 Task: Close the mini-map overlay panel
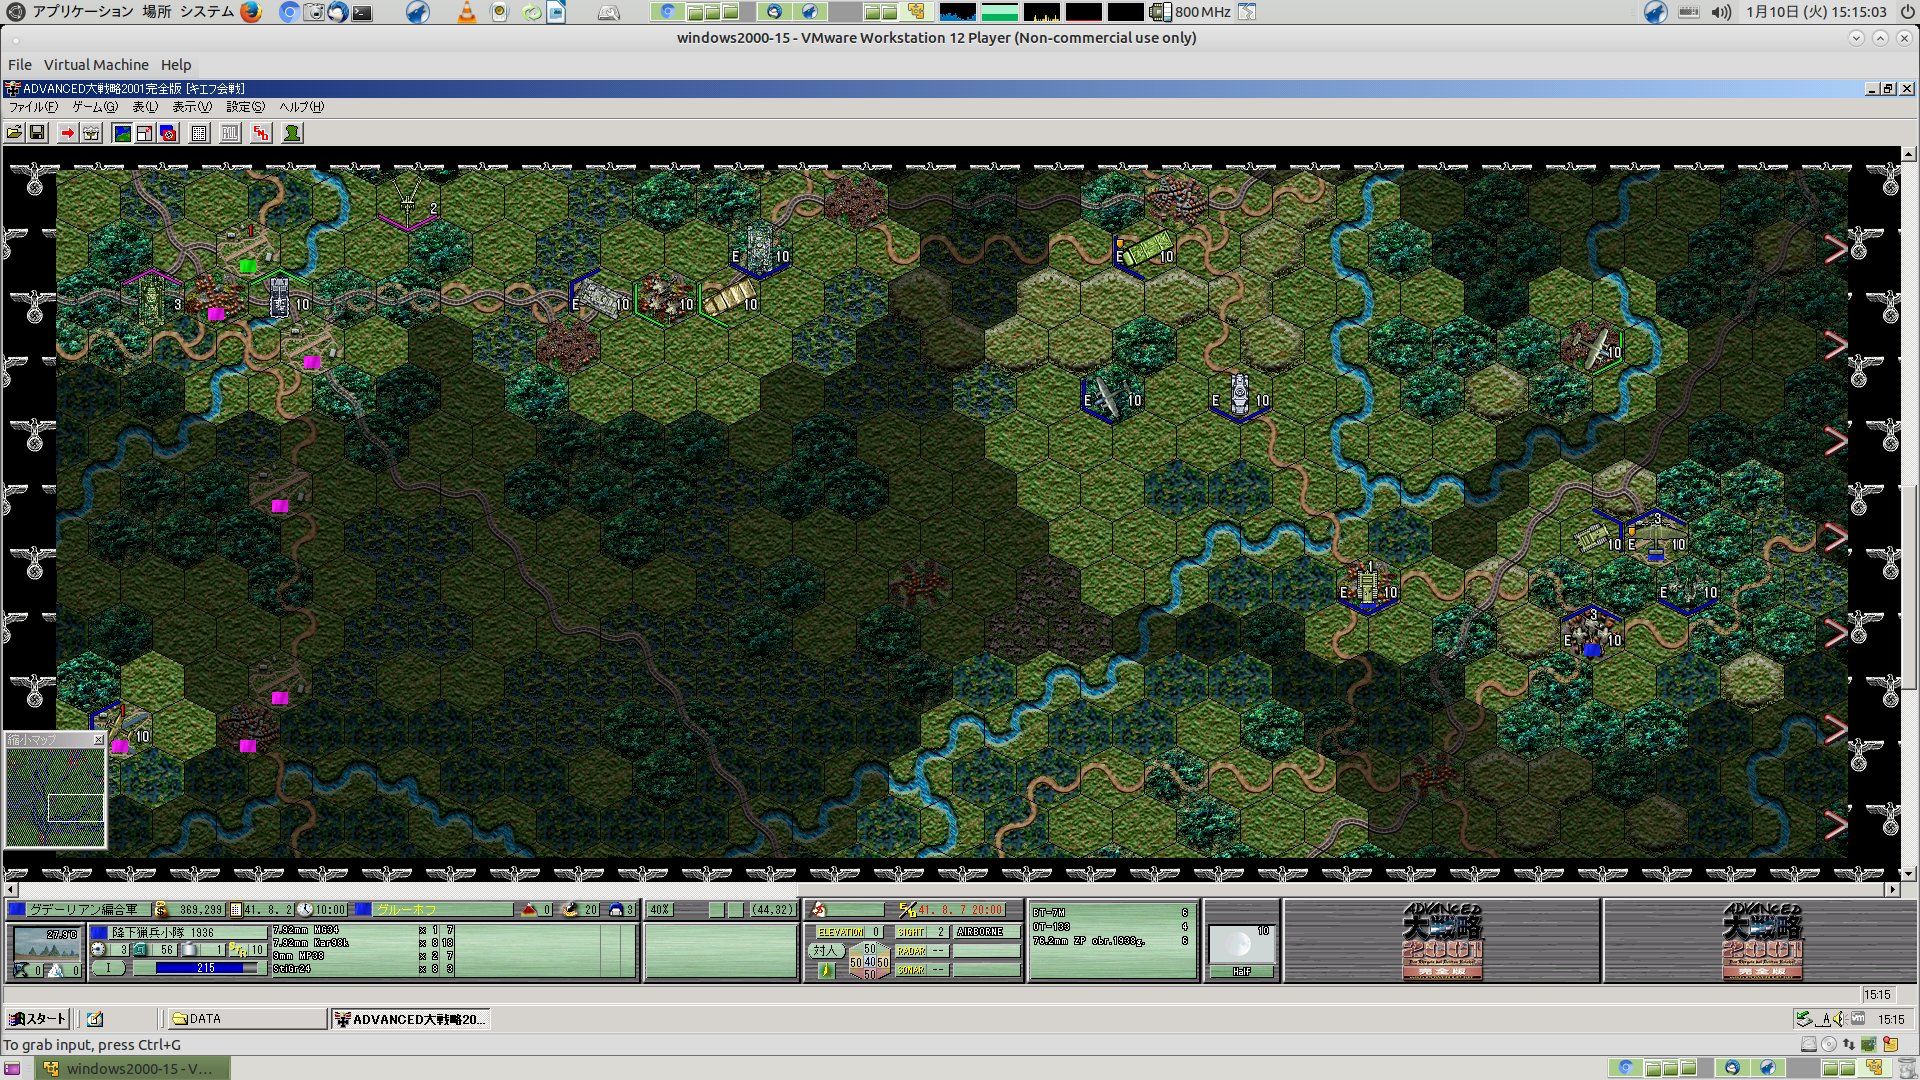[98, 740]
